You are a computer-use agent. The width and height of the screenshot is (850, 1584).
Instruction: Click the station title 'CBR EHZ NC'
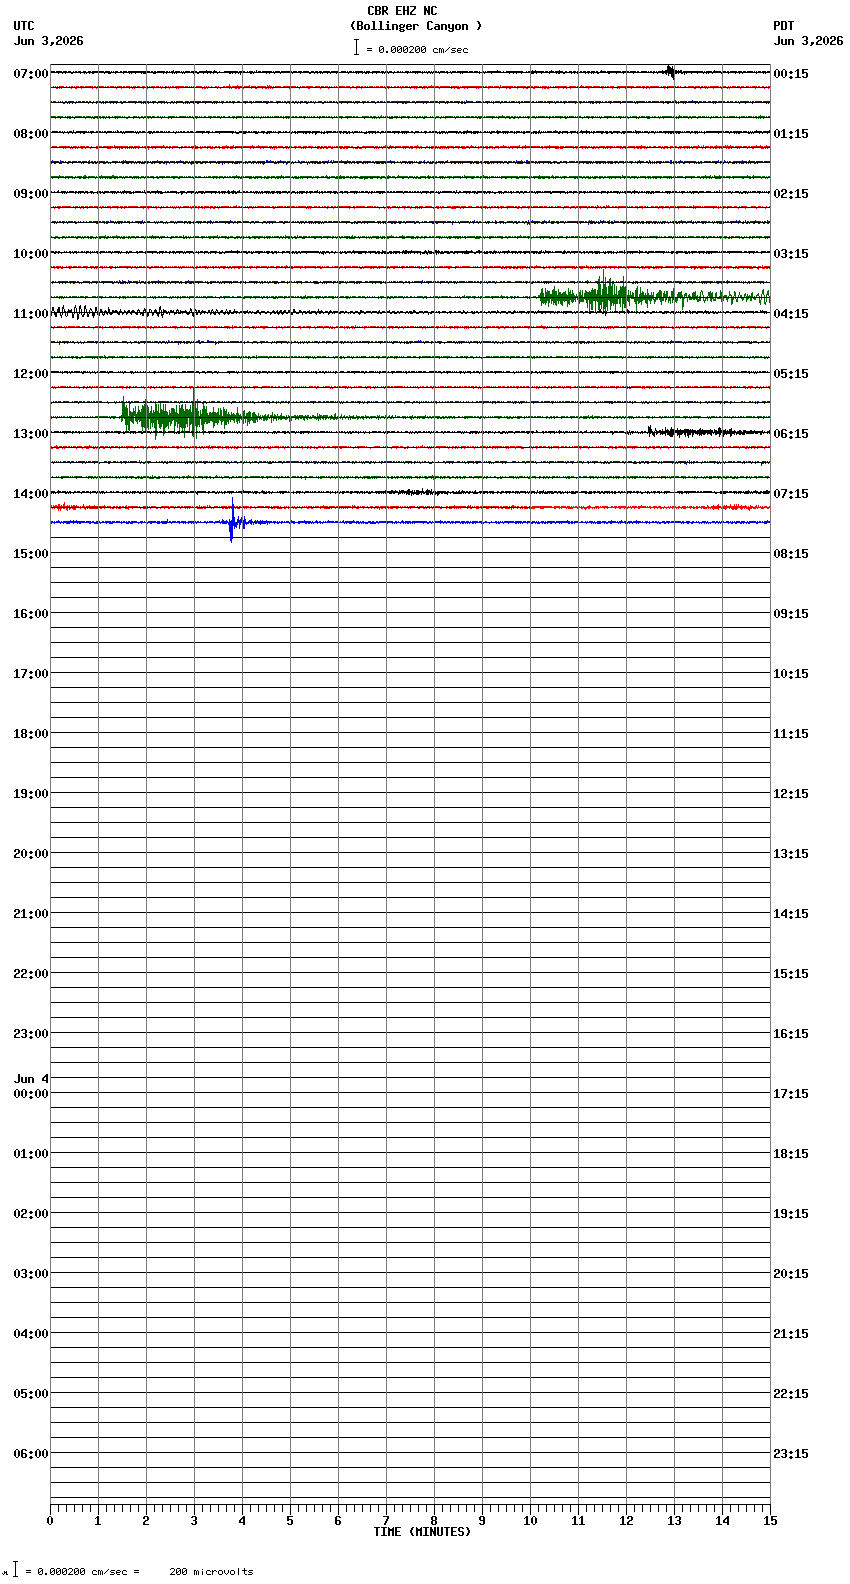(x=402, y=11)
